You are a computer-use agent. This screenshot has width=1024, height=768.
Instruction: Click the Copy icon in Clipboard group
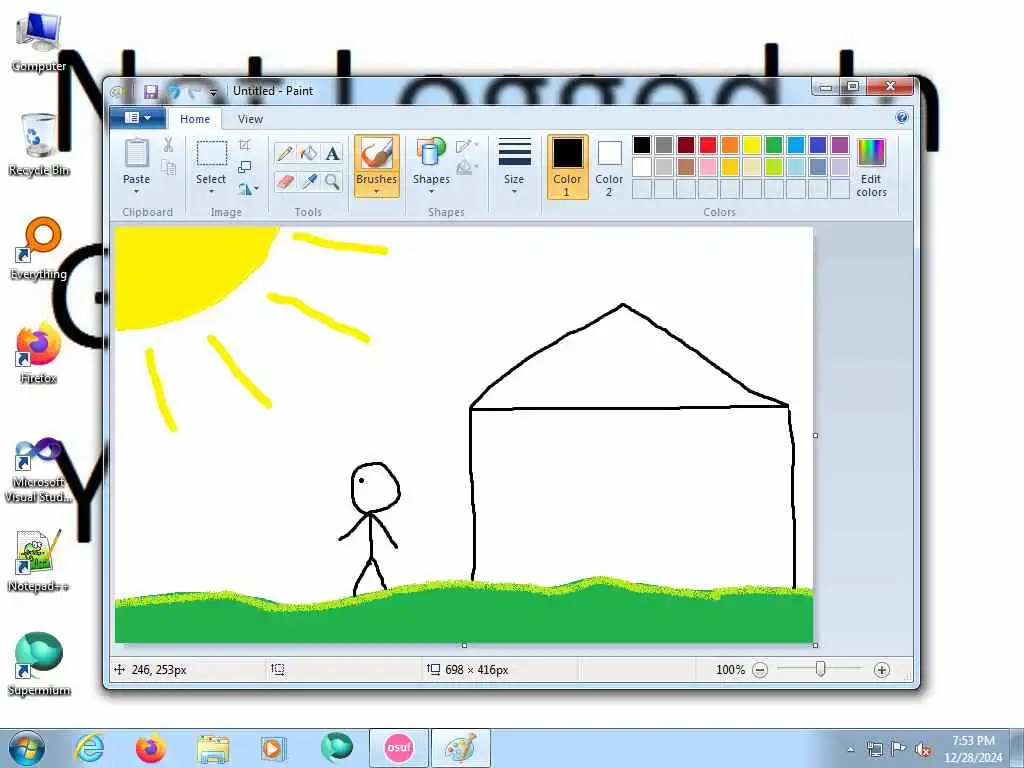(x=168, y=168)
